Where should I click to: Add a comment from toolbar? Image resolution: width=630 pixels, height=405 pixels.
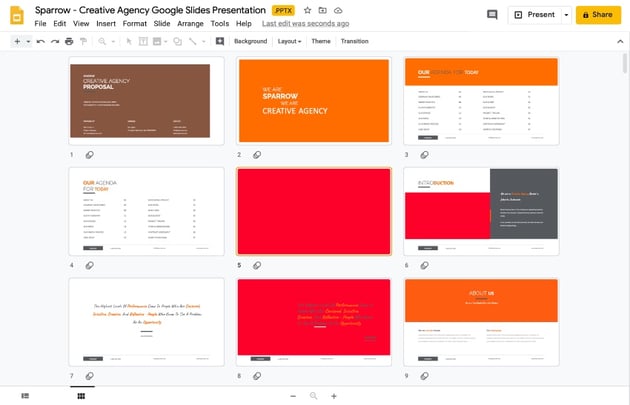(220, 41)
